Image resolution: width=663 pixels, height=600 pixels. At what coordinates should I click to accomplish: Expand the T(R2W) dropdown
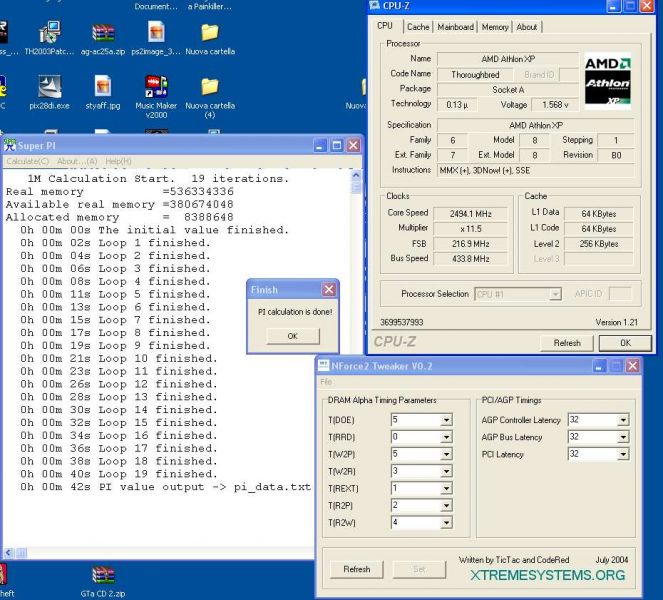pyautogui.click(x=446, y=523)
